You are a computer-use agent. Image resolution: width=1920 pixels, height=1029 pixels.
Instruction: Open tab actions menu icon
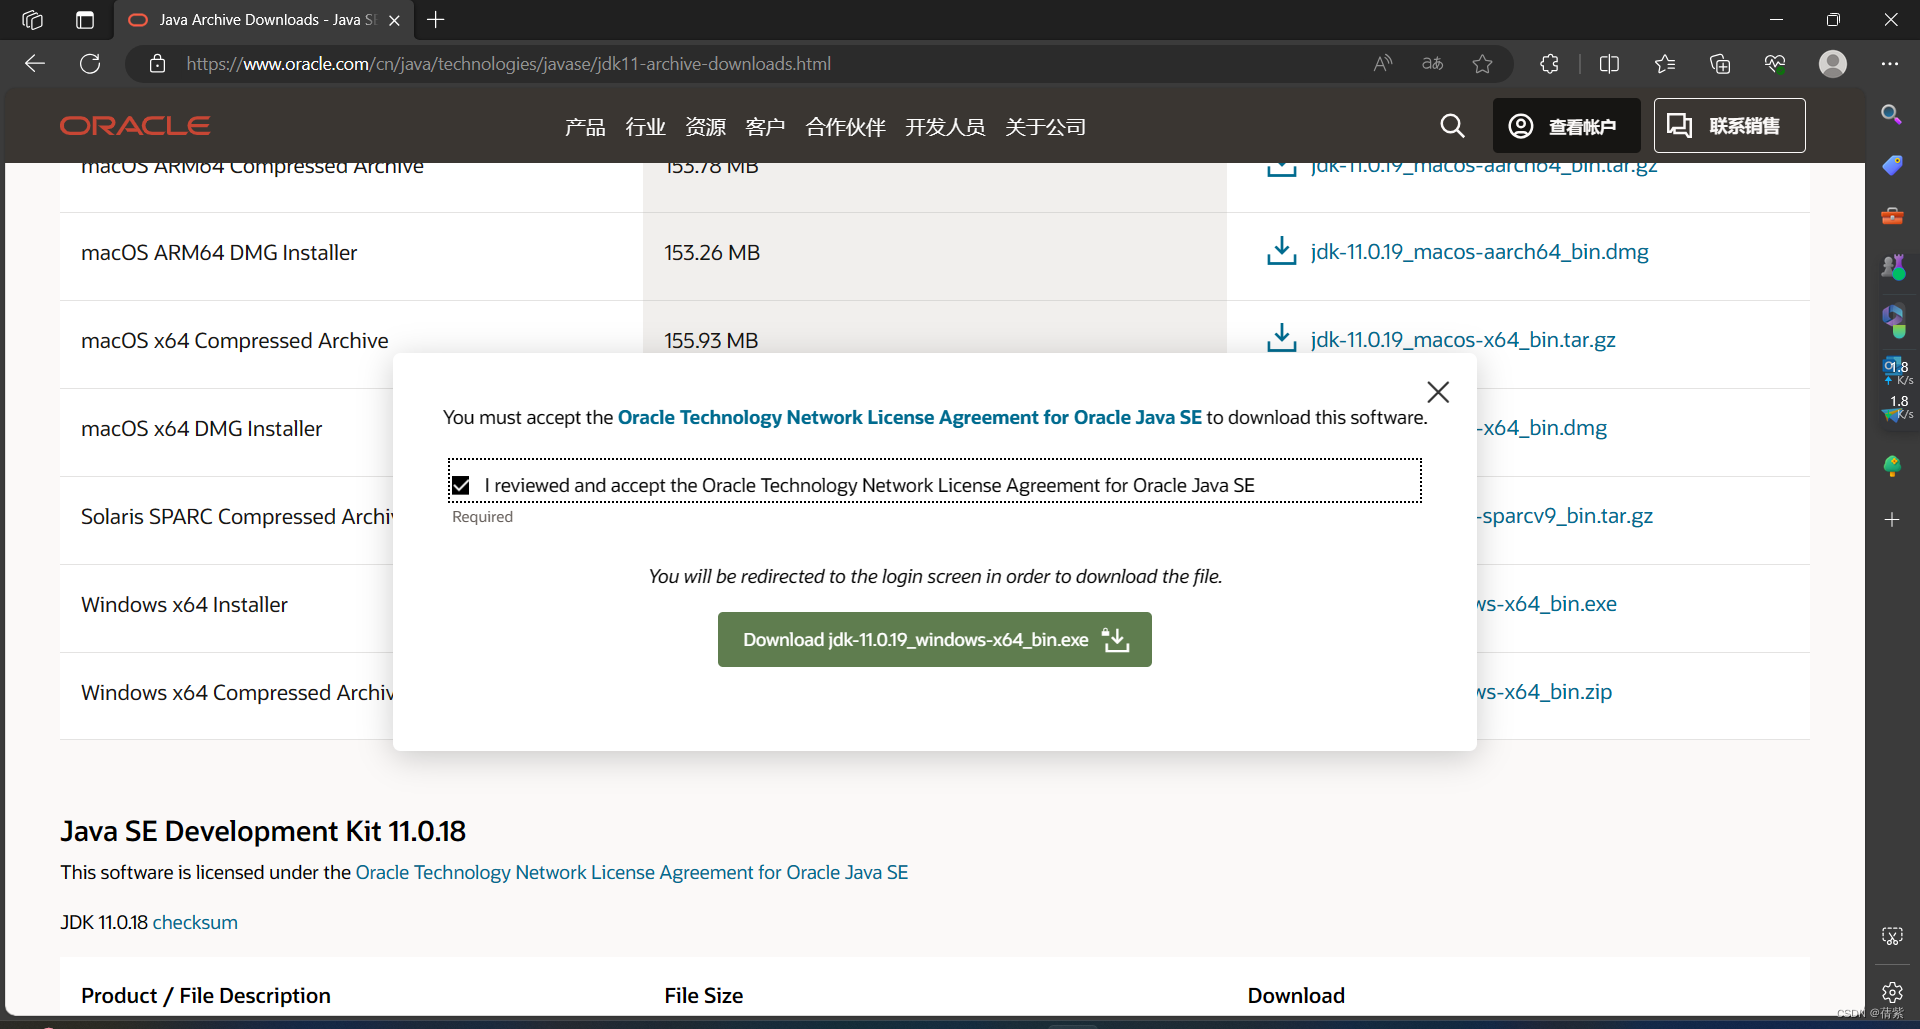tap(85, 20)
